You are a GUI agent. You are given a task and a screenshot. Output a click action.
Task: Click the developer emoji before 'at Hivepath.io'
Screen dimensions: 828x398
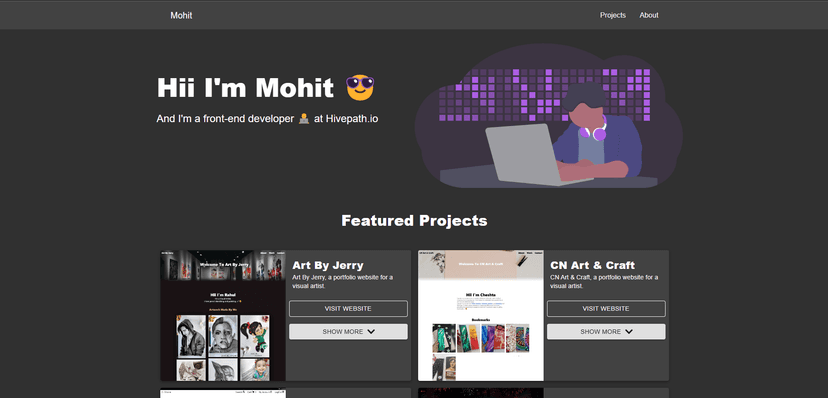coord(304,119)
